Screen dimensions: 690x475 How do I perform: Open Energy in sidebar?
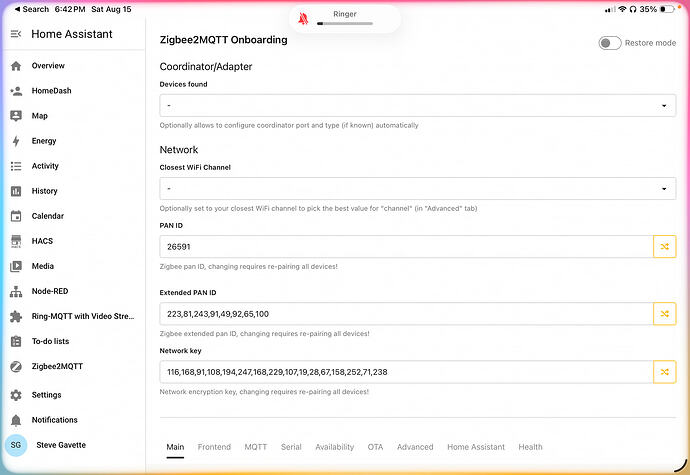pyautogui.click(x=44, y=141)
